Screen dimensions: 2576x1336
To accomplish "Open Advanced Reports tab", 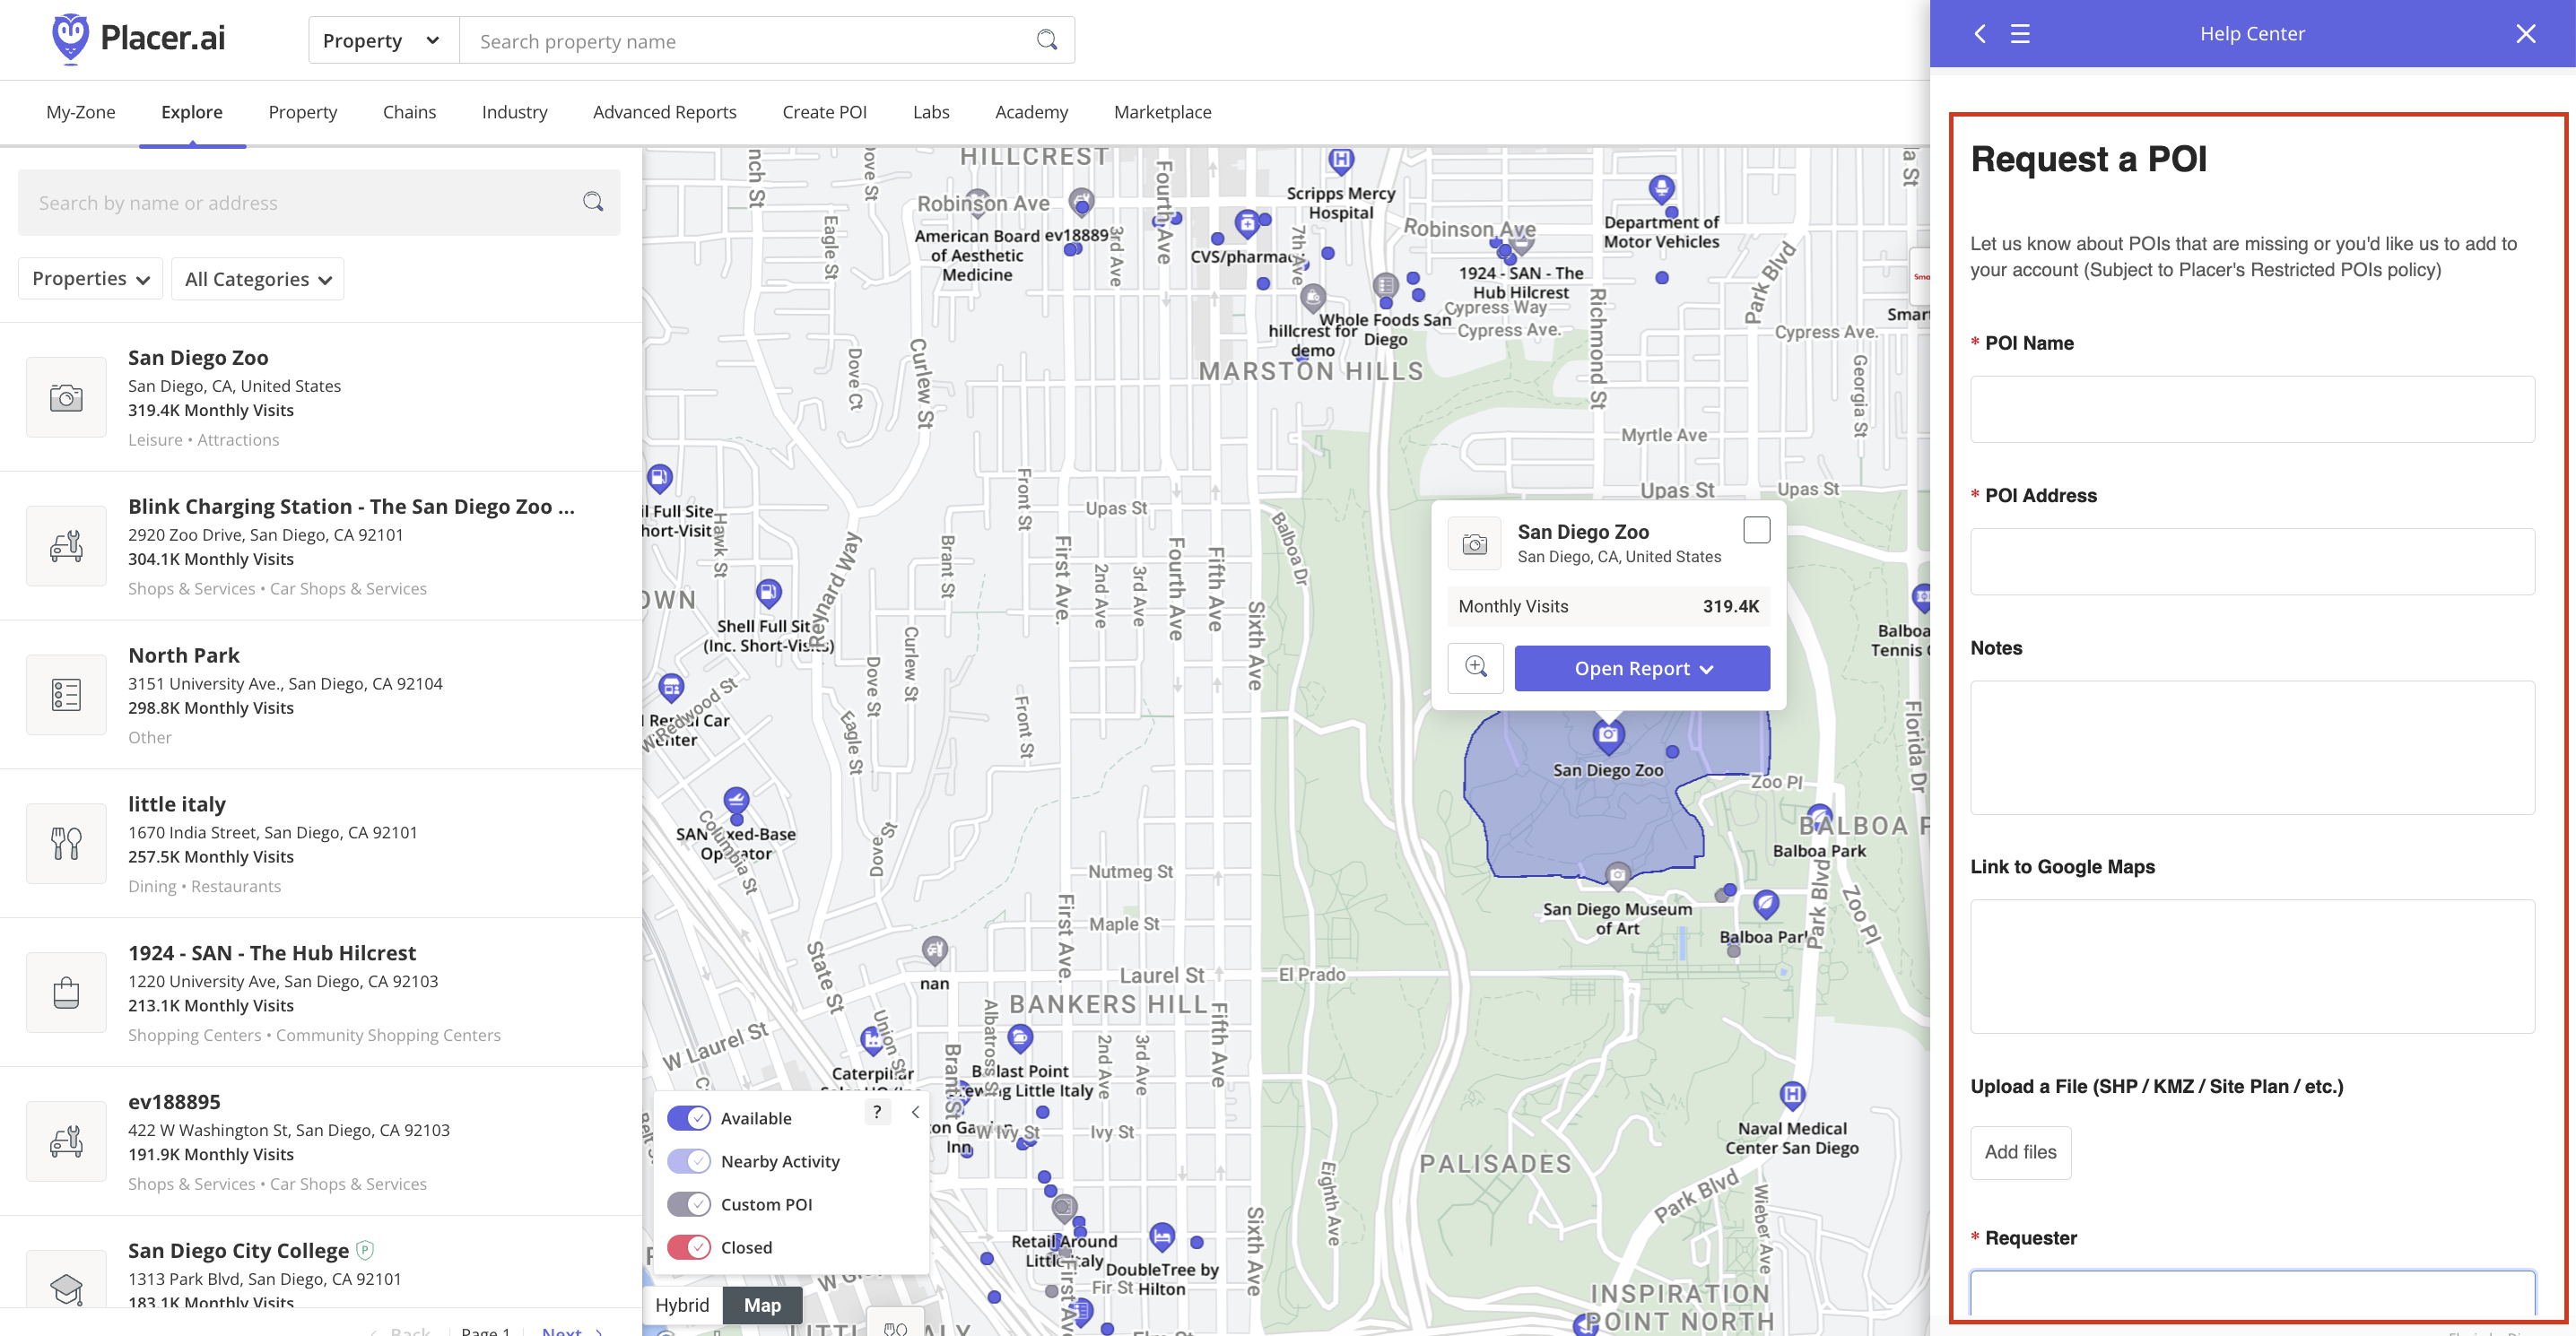I will point(664,112).
